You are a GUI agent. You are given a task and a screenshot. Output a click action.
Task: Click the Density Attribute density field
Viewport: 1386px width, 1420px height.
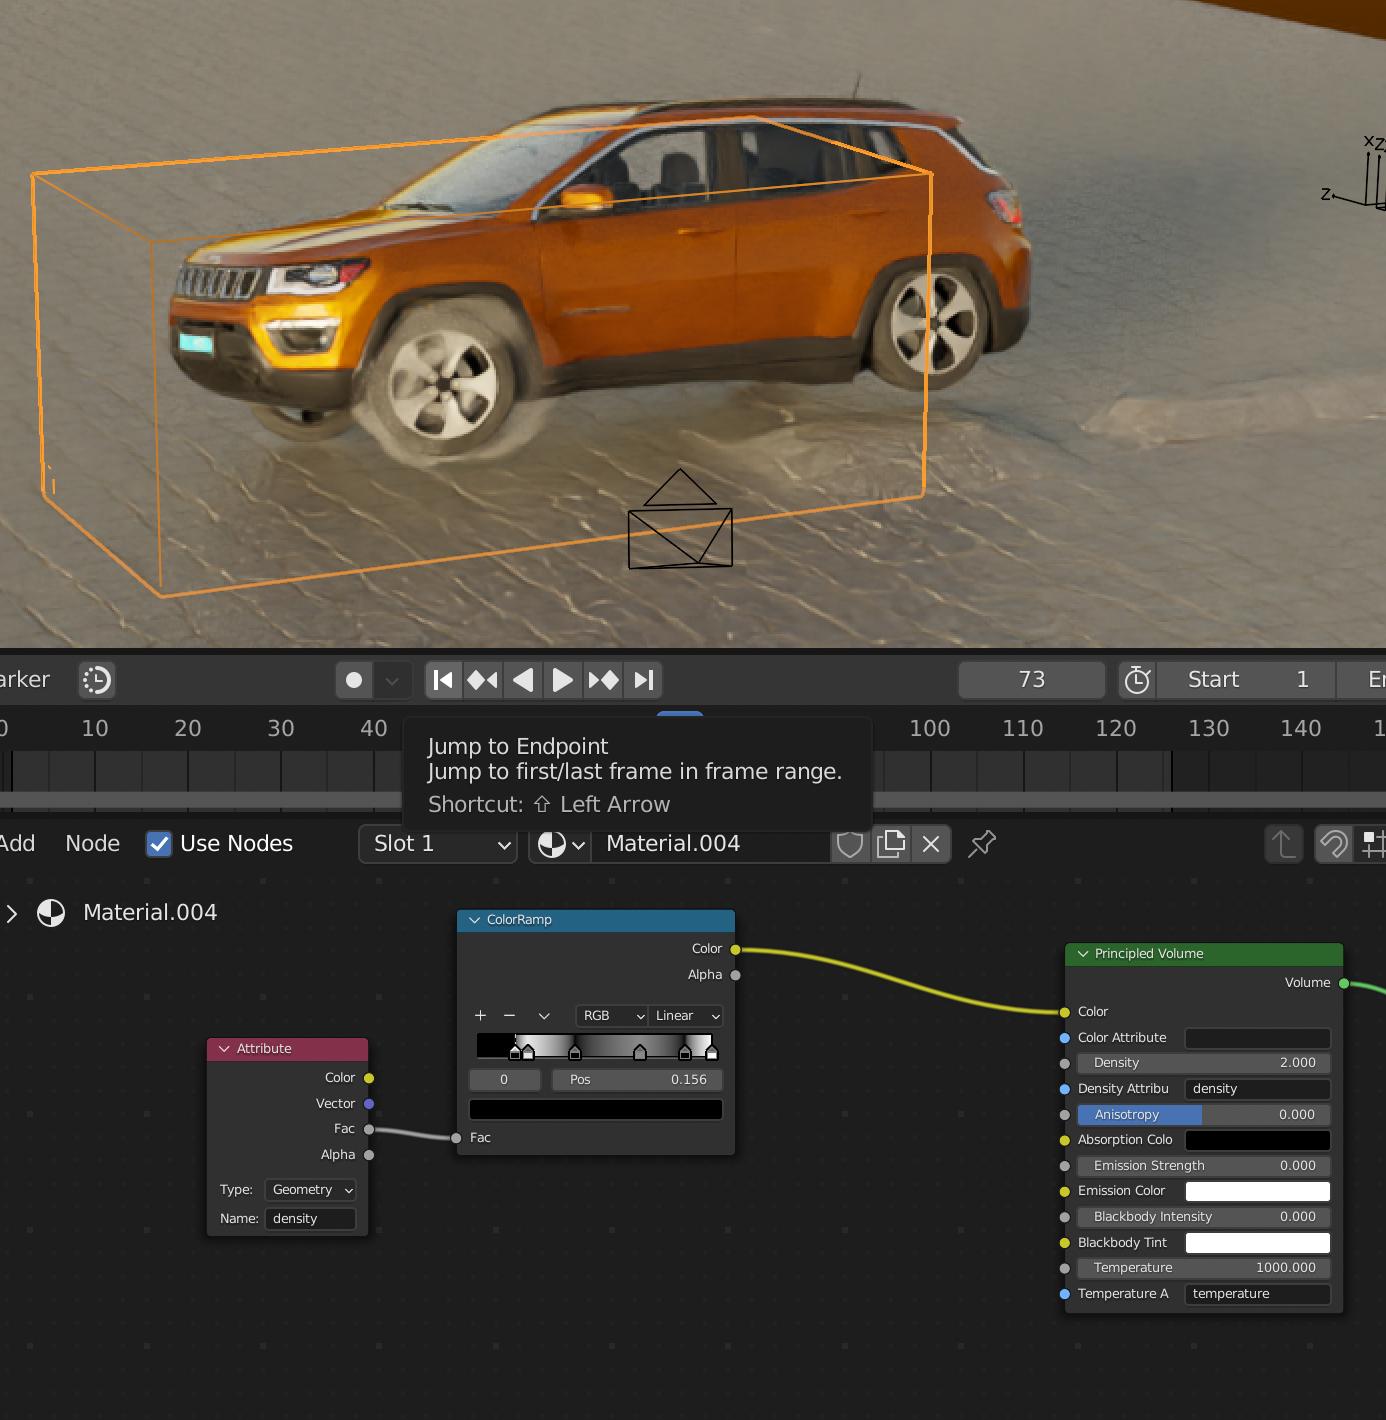click(1258, 1089)
